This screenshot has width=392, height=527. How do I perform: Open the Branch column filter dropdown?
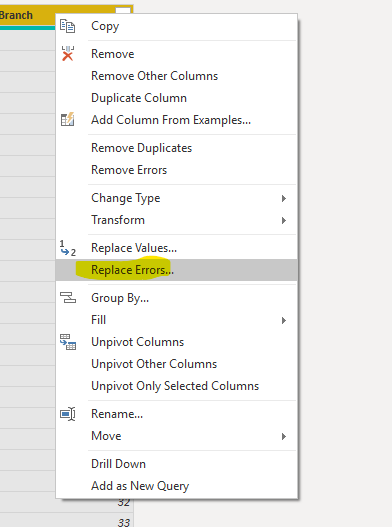pos(123,10)
